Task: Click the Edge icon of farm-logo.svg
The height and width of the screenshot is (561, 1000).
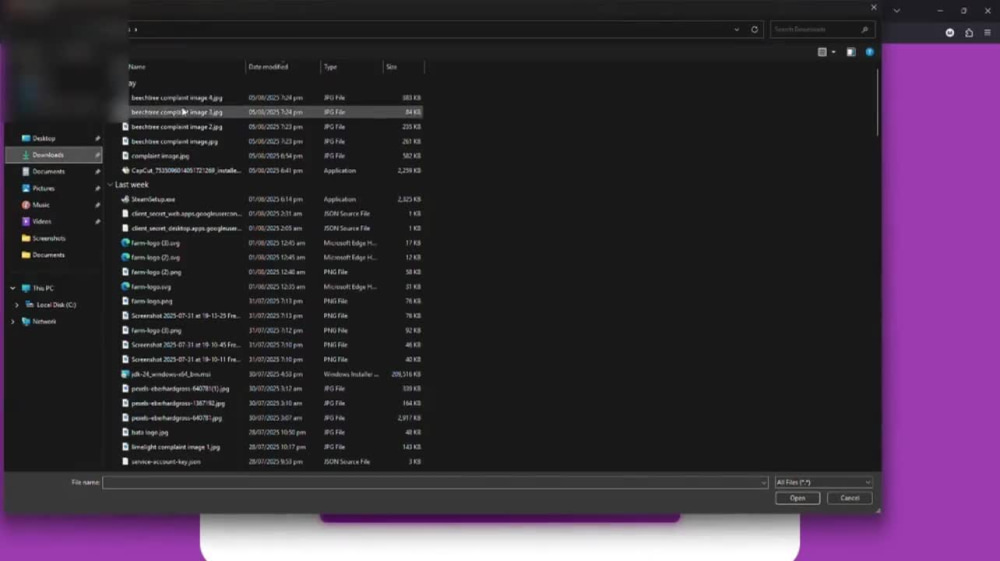Action: pyautogui.click(x=125, y=287)
